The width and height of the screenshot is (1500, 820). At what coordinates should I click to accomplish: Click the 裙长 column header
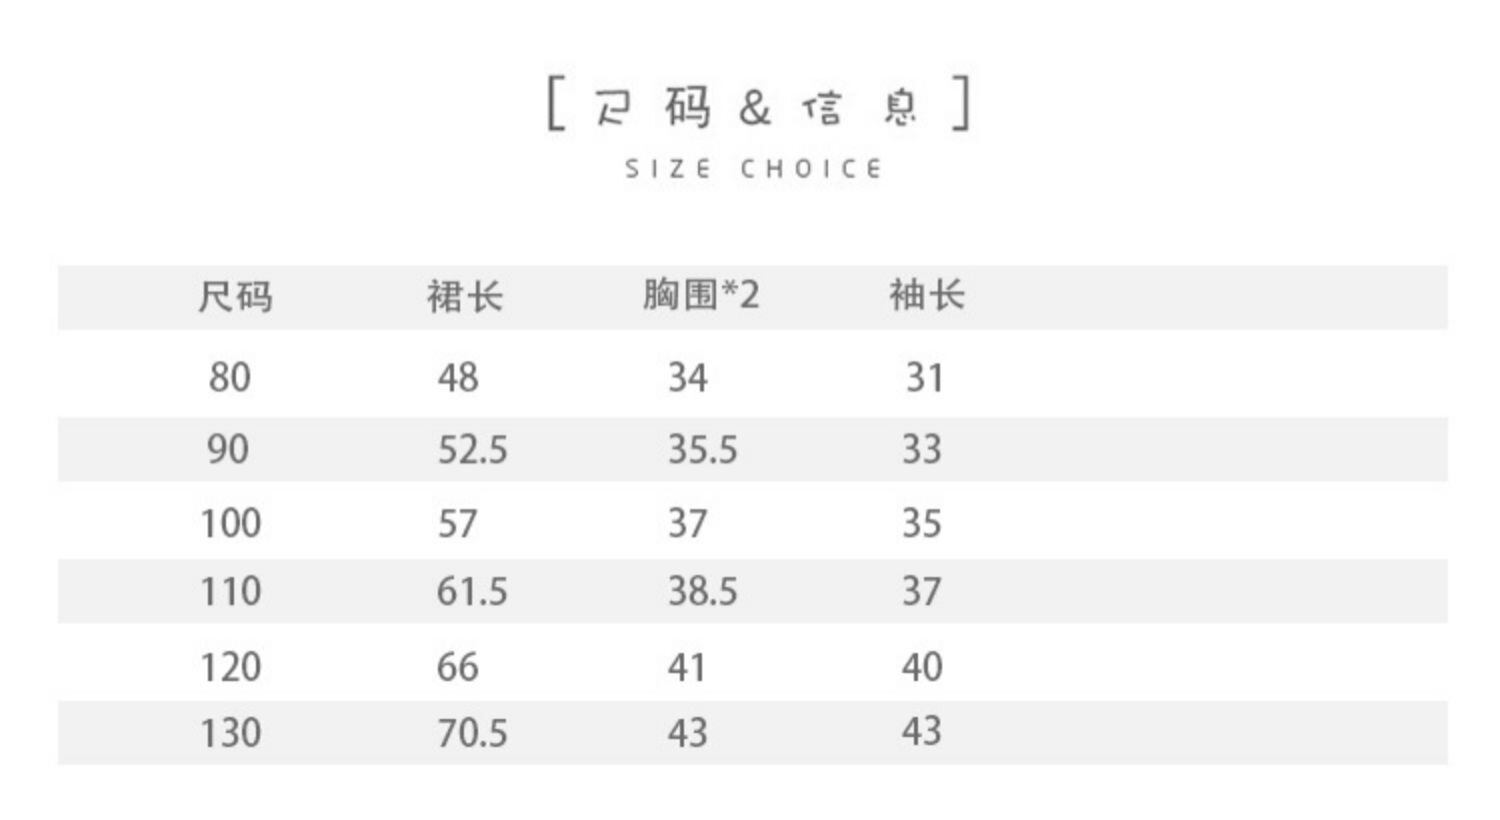[464, 297]
